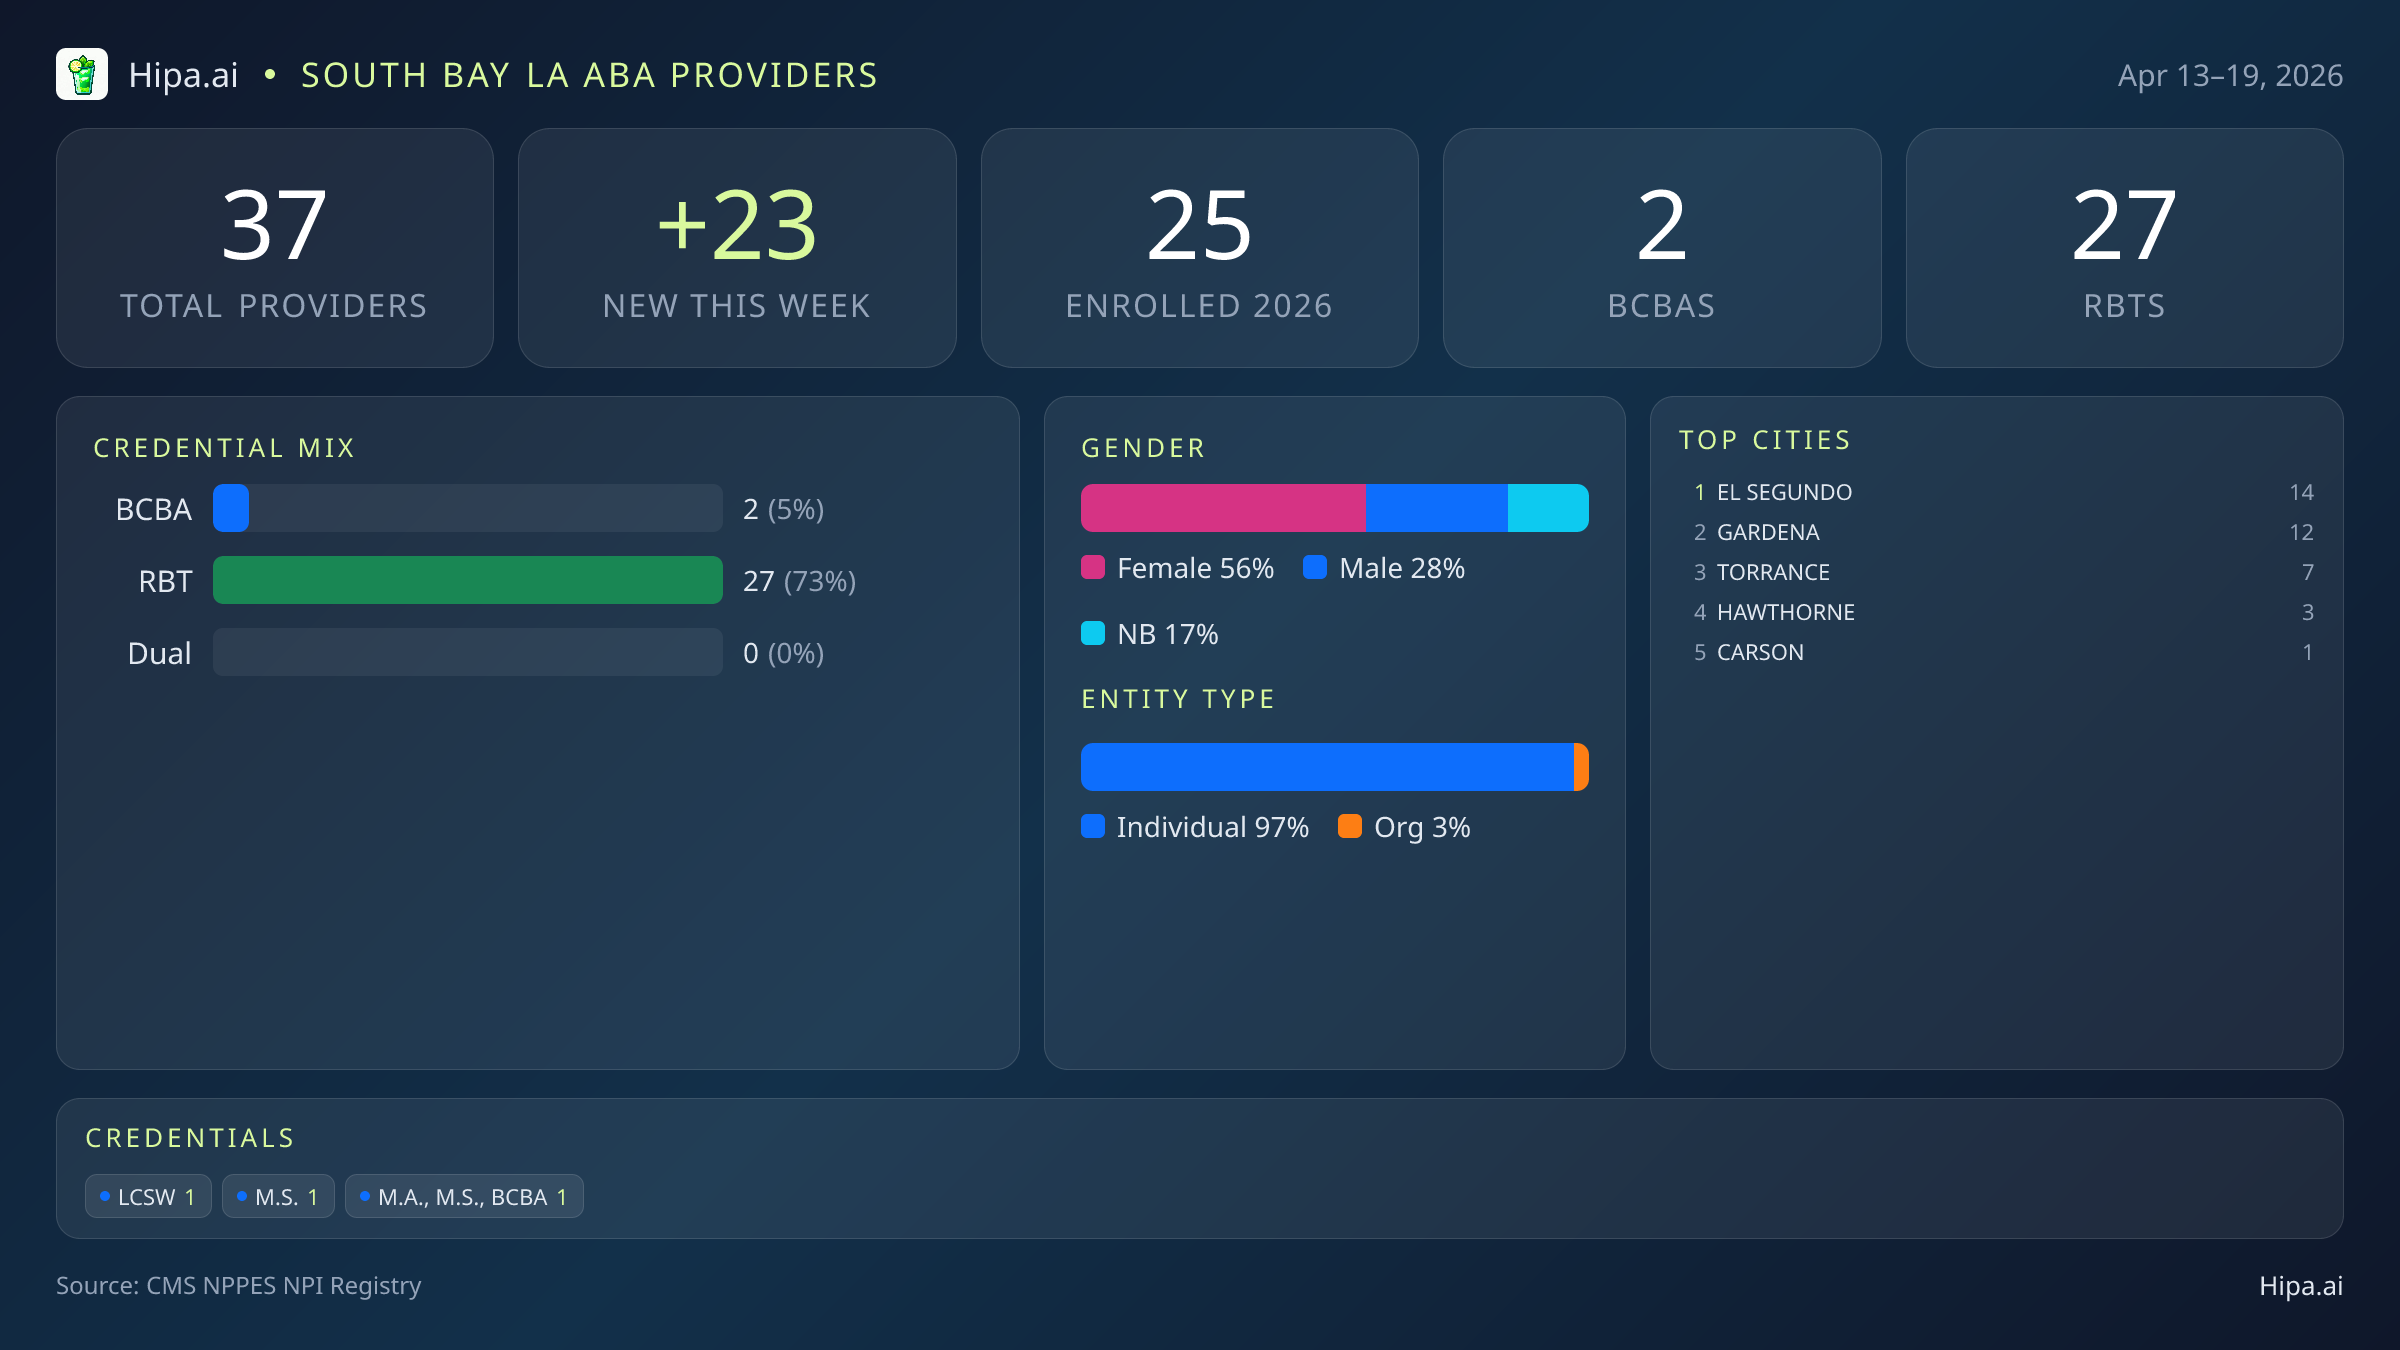
Task: Click the Hipa.ai cup logo icon
Action: tap(83, 74)
